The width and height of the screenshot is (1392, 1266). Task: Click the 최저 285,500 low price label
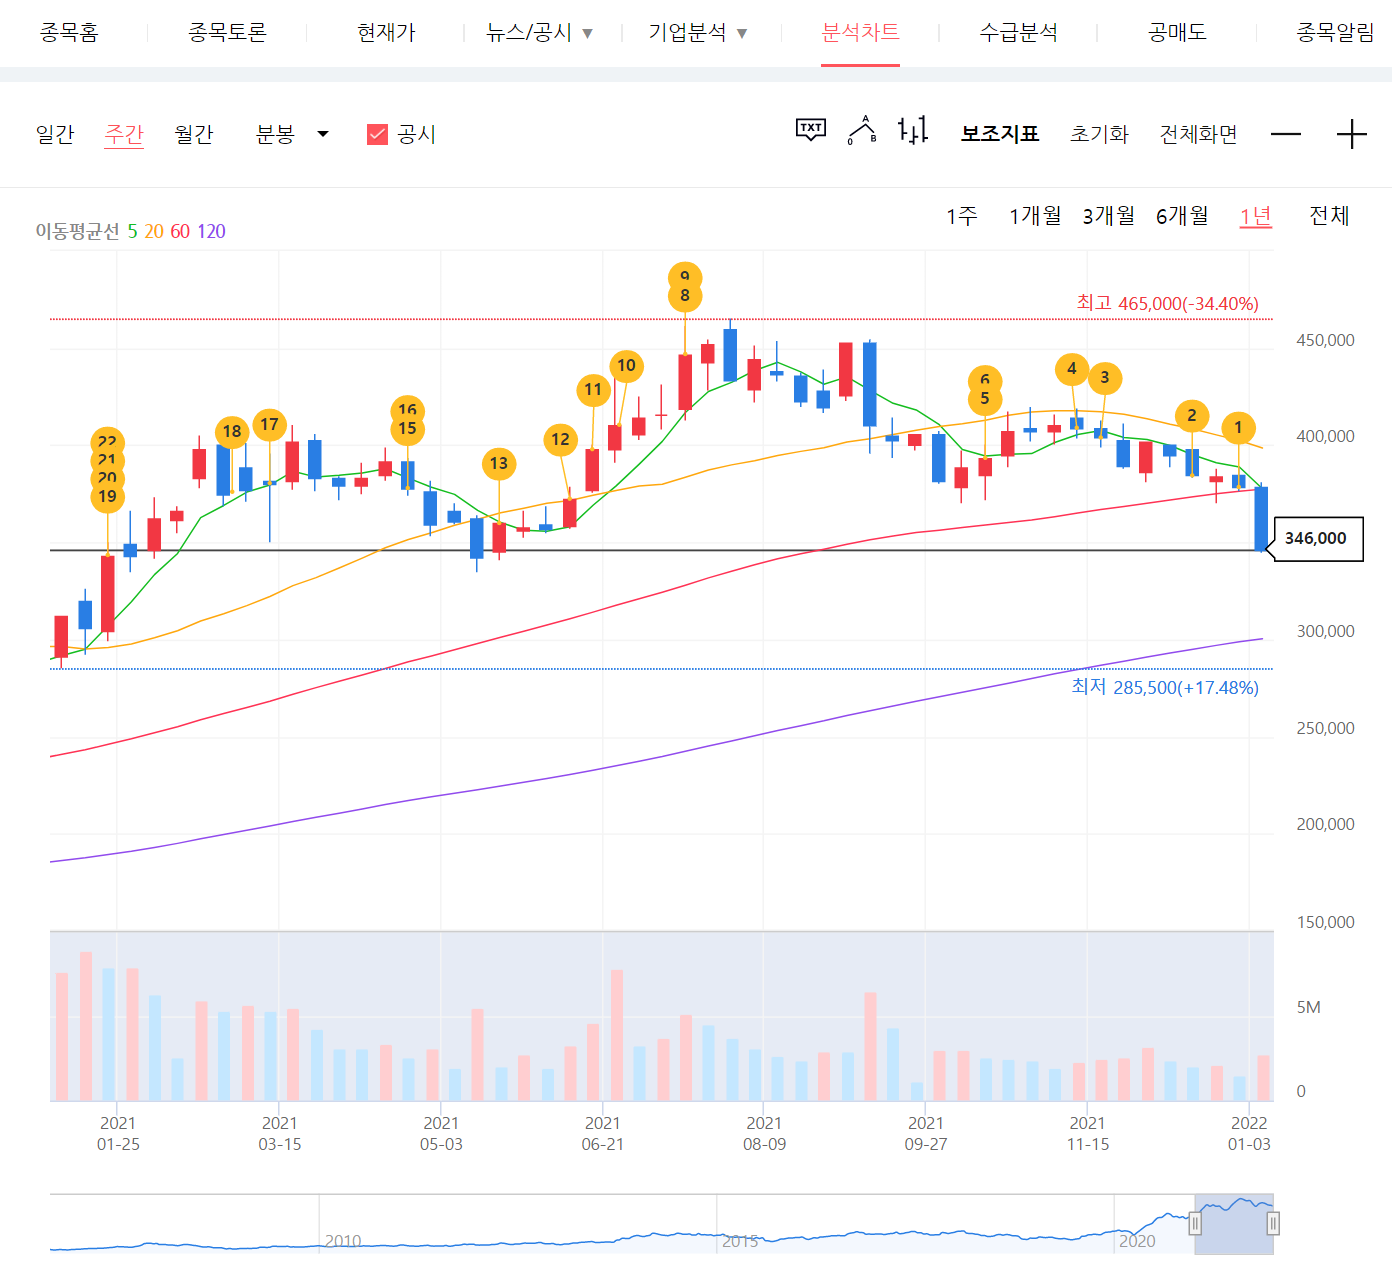(1165, 687)
